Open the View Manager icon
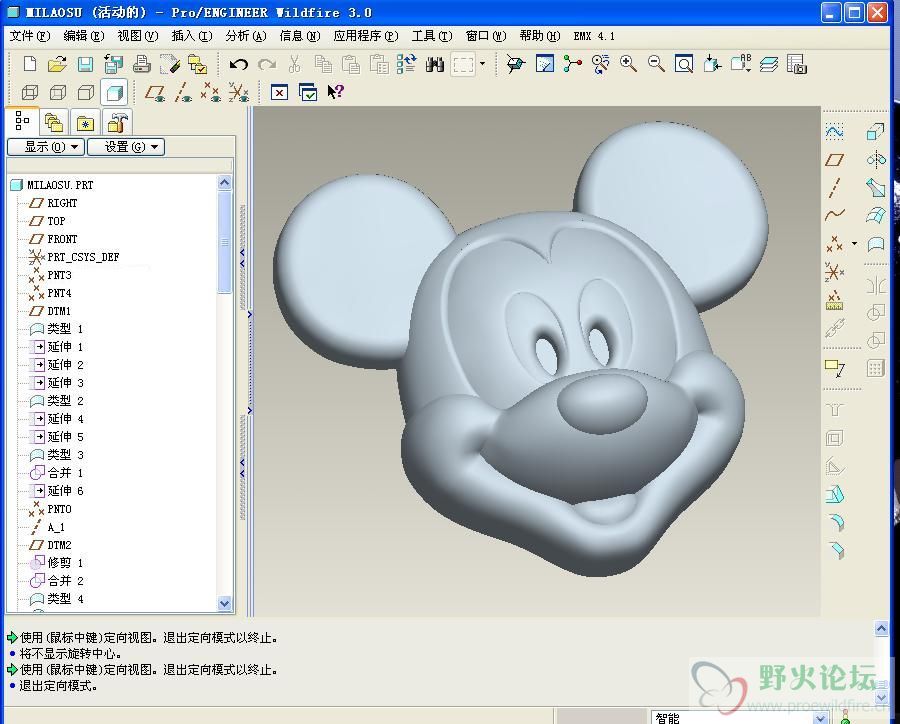The width and height of the screenshot is (900, 724). tap(797, 64)
